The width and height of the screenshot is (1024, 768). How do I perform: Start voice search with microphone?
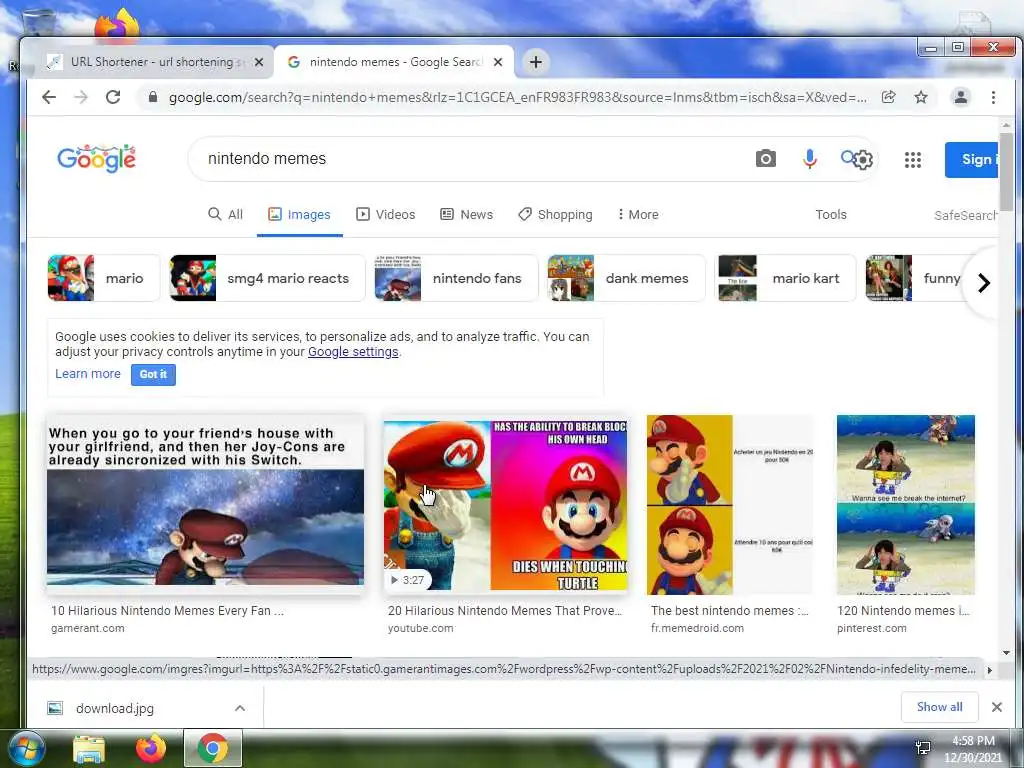[810, 159]
